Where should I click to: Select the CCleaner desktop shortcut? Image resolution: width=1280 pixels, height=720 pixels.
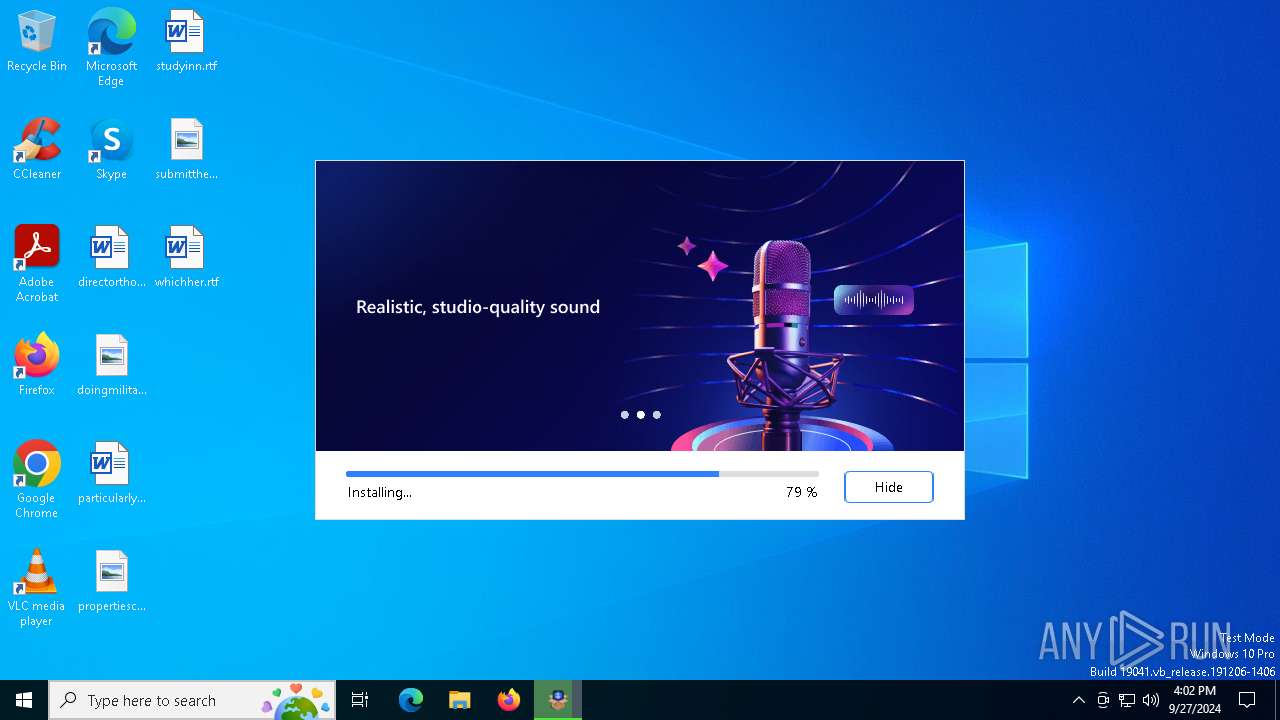click(x=37, y=150)
